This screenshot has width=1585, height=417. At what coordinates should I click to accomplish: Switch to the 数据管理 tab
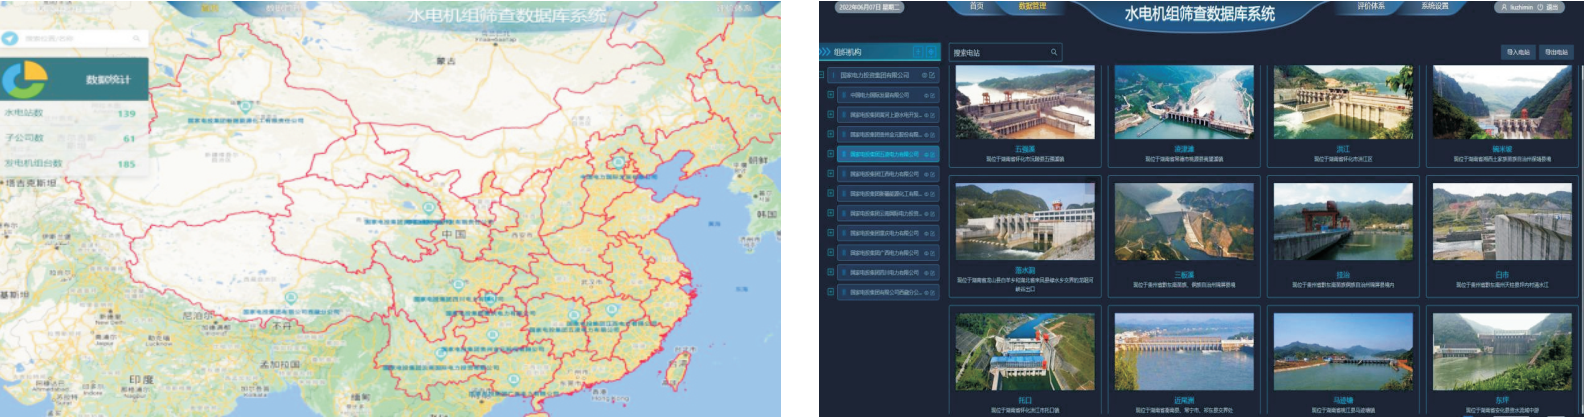coord(1032,7)
